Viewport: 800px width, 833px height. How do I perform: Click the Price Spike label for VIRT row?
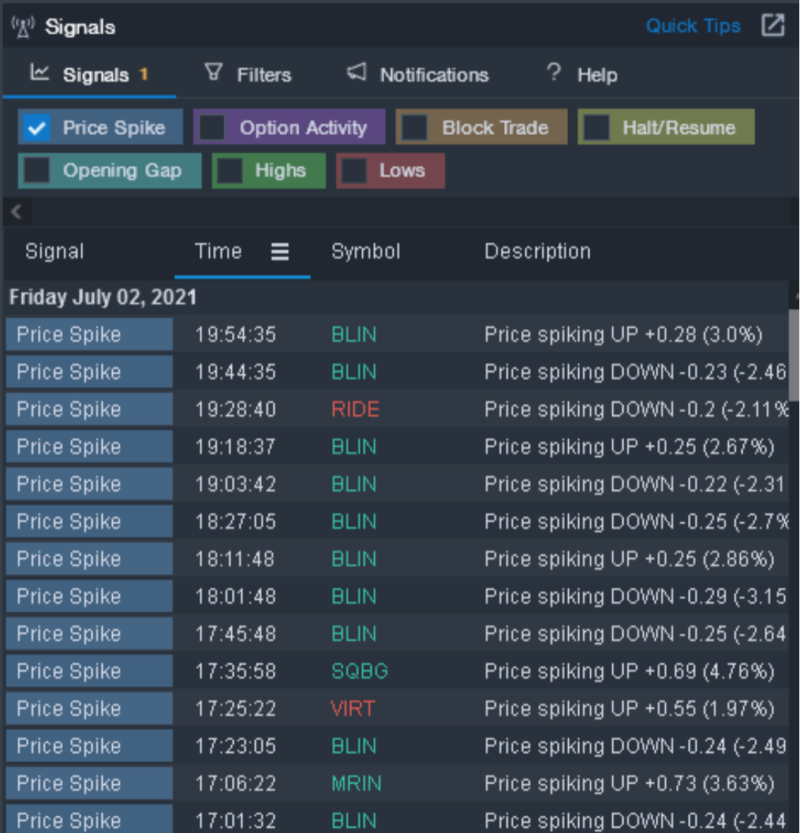(89, 709)
